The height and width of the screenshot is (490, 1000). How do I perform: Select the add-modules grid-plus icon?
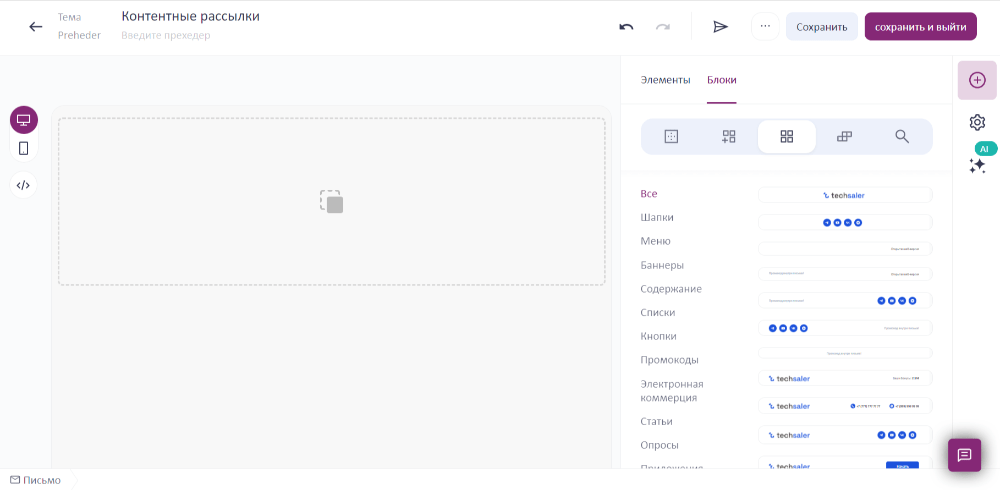tap(729, 136)
